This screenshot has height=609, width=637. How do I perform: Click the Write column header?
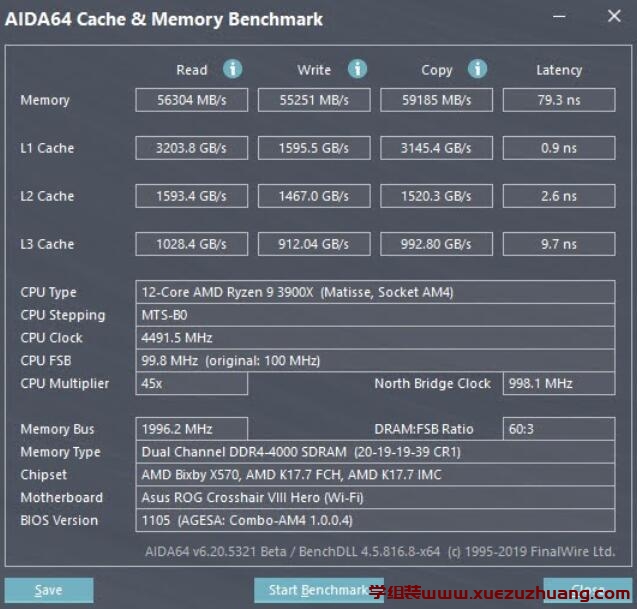pos(314,70)
